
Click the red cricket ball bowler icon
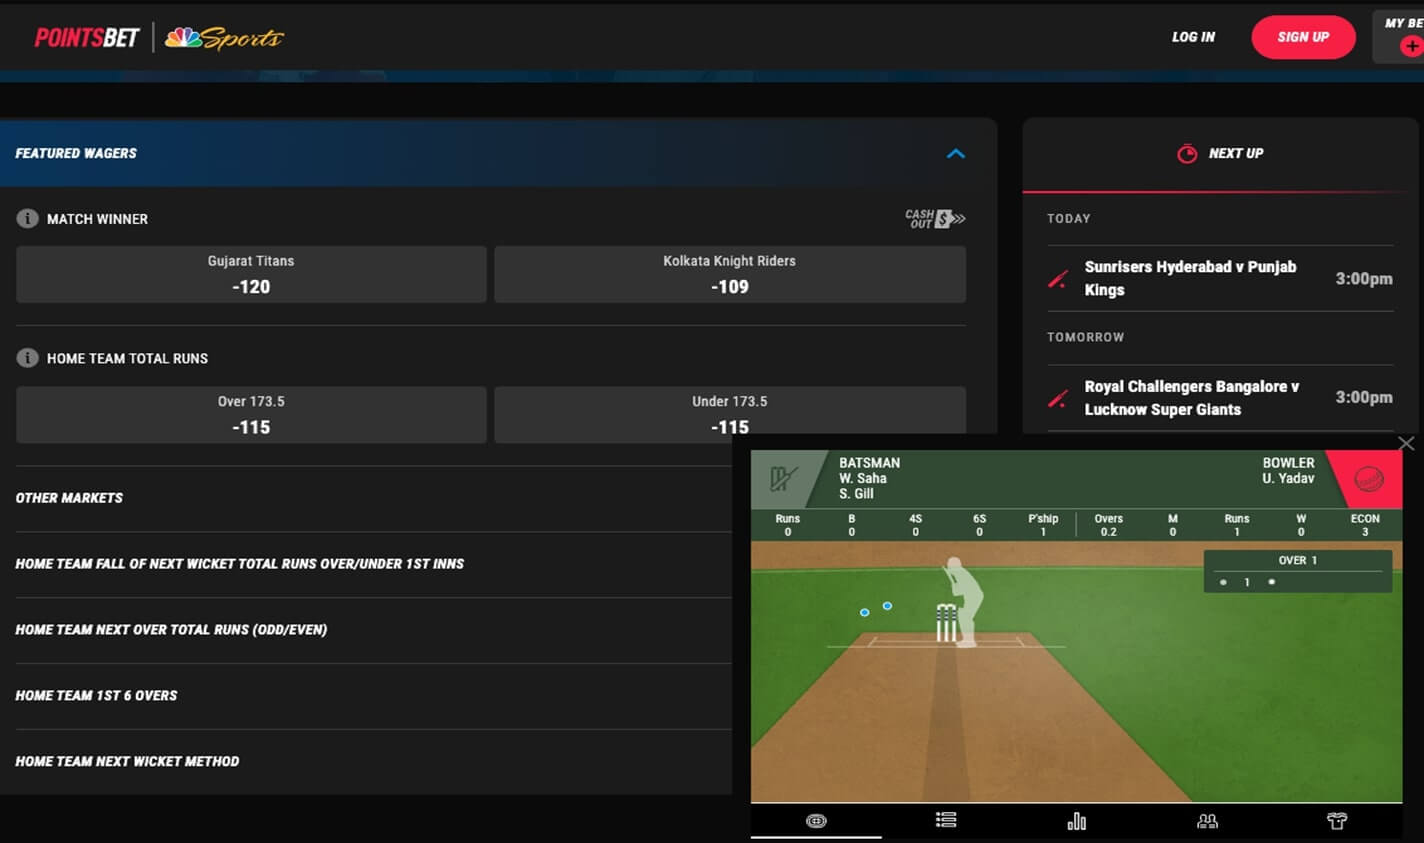click(1369, 480)
